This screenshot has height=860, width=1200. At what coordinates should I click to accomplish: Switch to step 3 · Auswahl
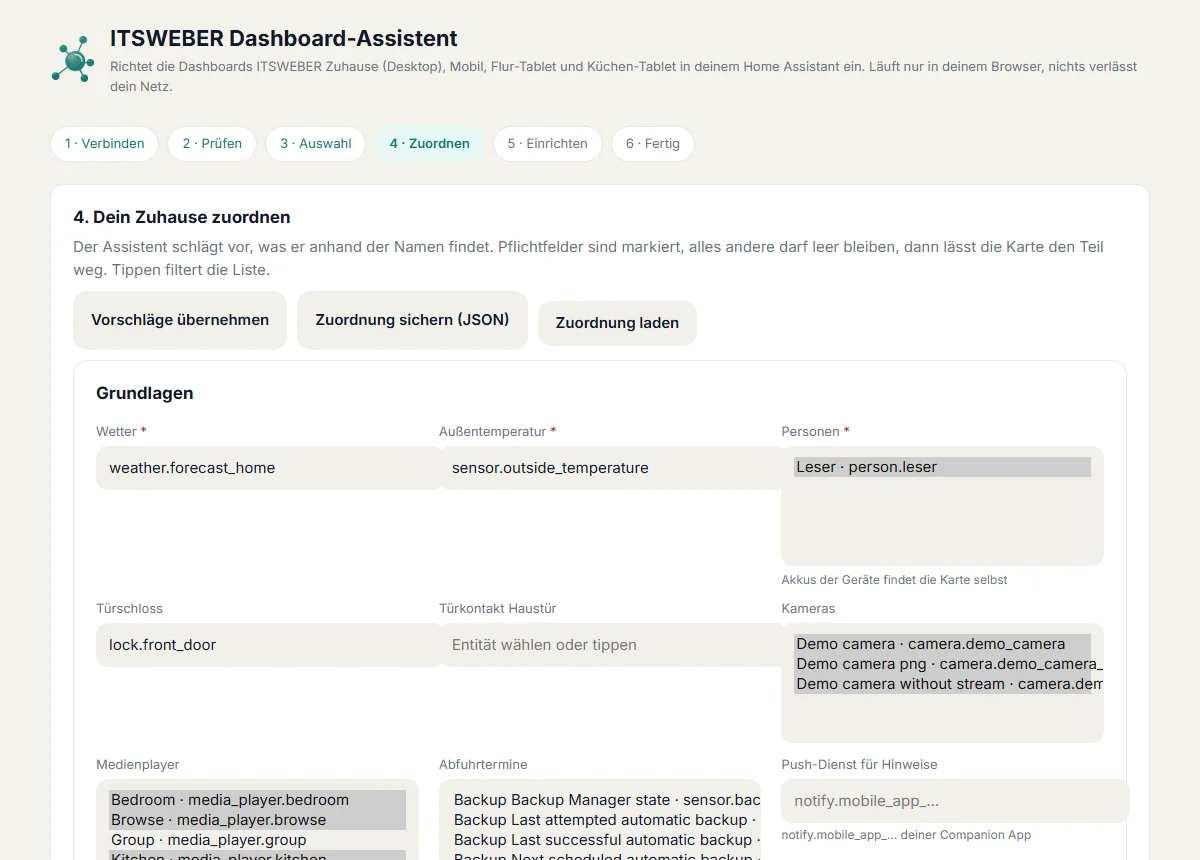point(316,143)
